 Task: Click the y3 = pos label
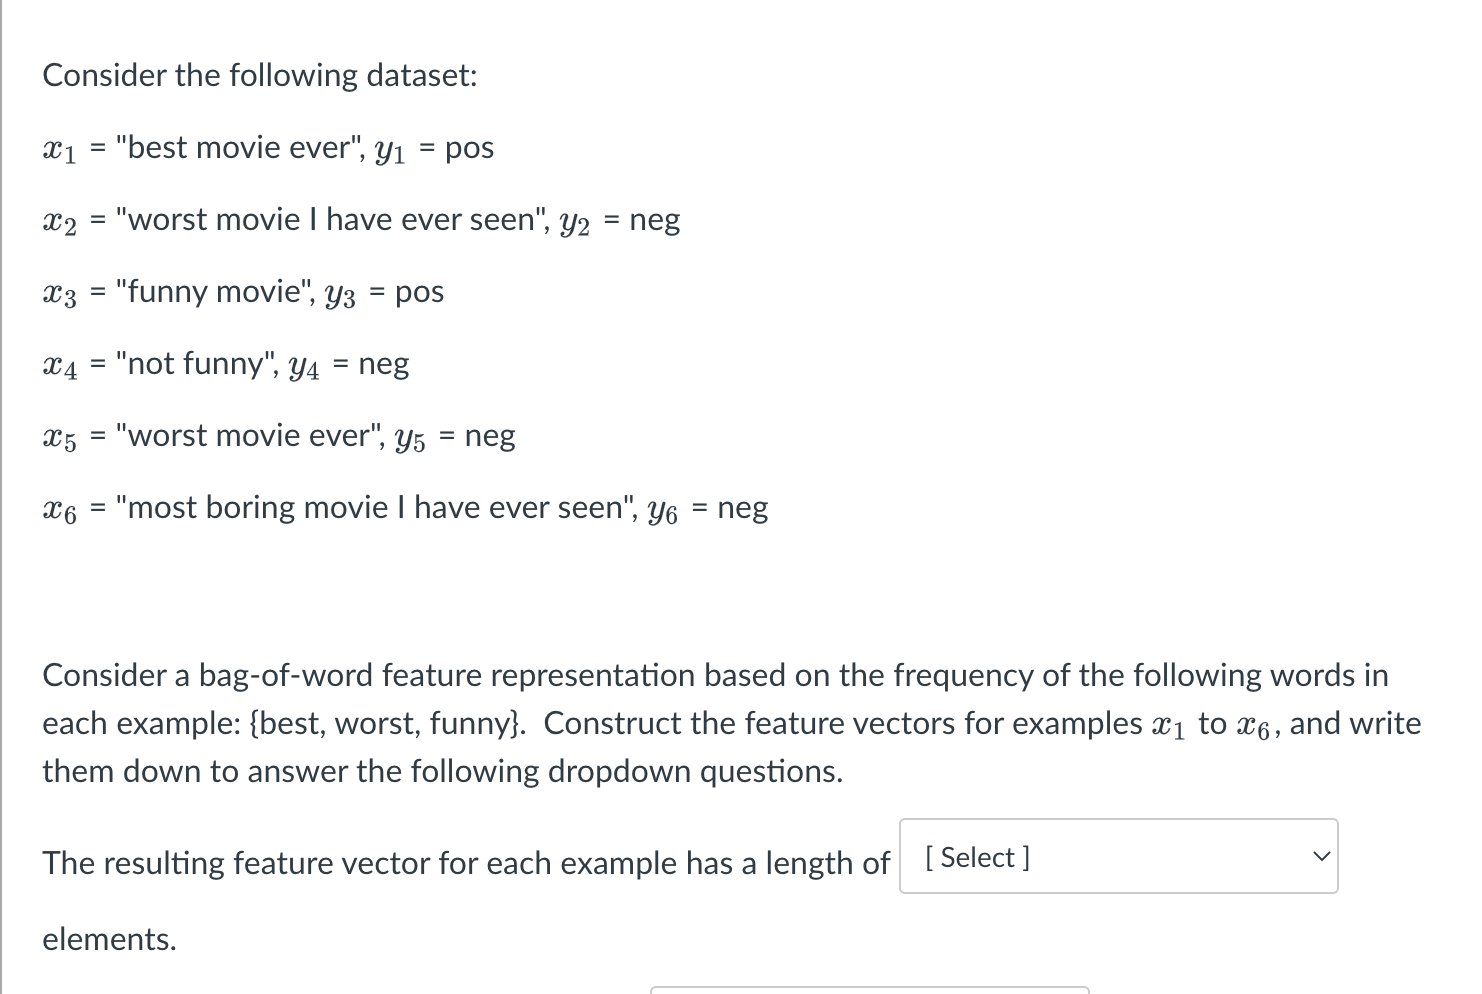pos(384,293)
